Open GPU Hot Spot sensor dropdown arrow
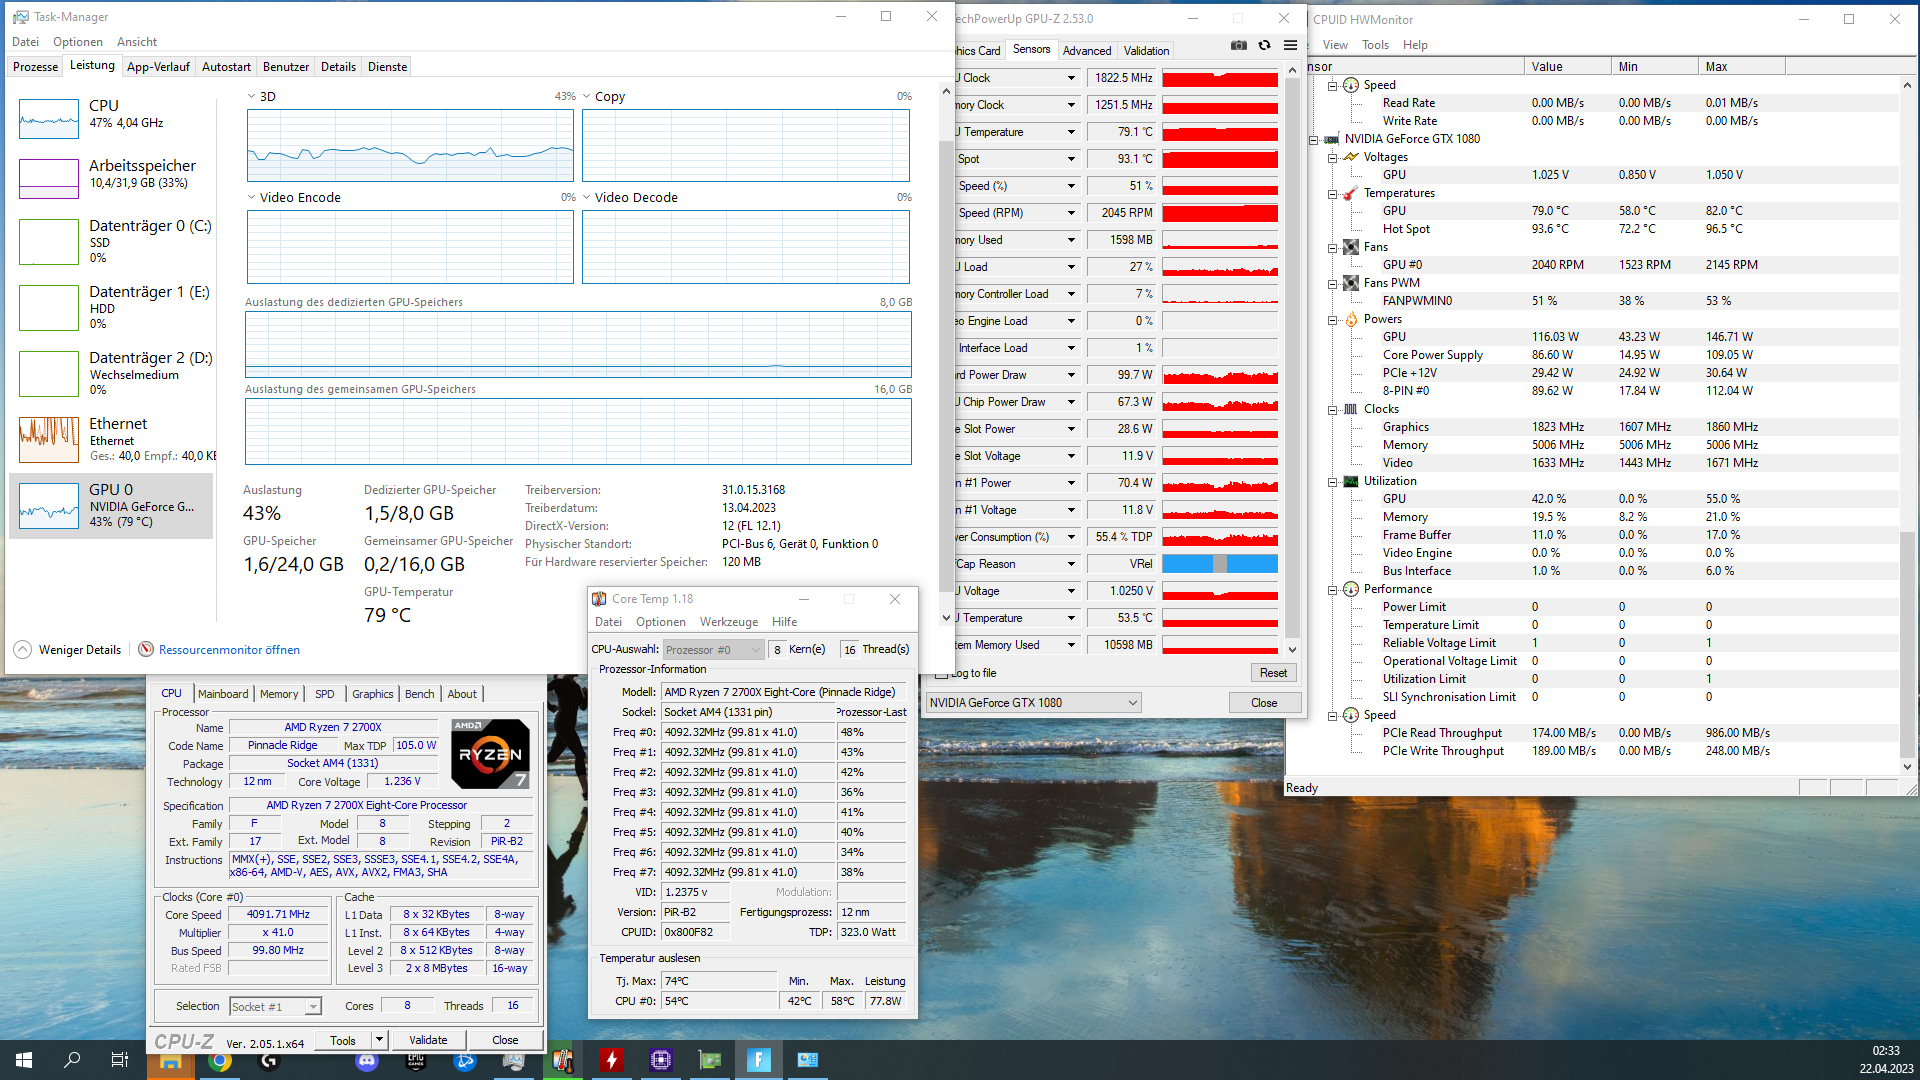This screenshot has width=1920, height=1080. pos(1071,159)
